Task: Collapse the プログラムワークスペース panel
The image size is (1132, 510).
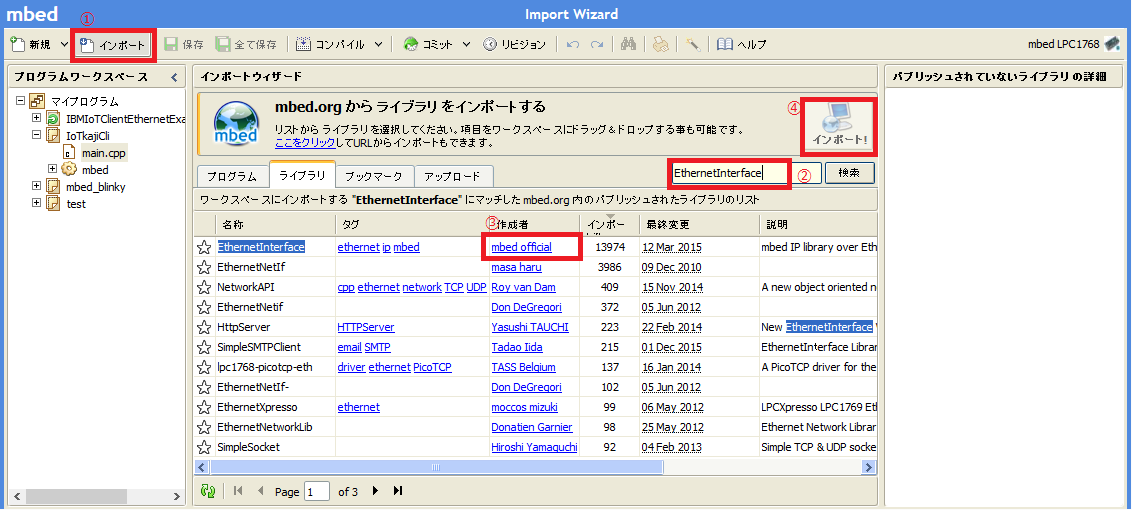Action: pyautogui.click(x=173, y=77)
